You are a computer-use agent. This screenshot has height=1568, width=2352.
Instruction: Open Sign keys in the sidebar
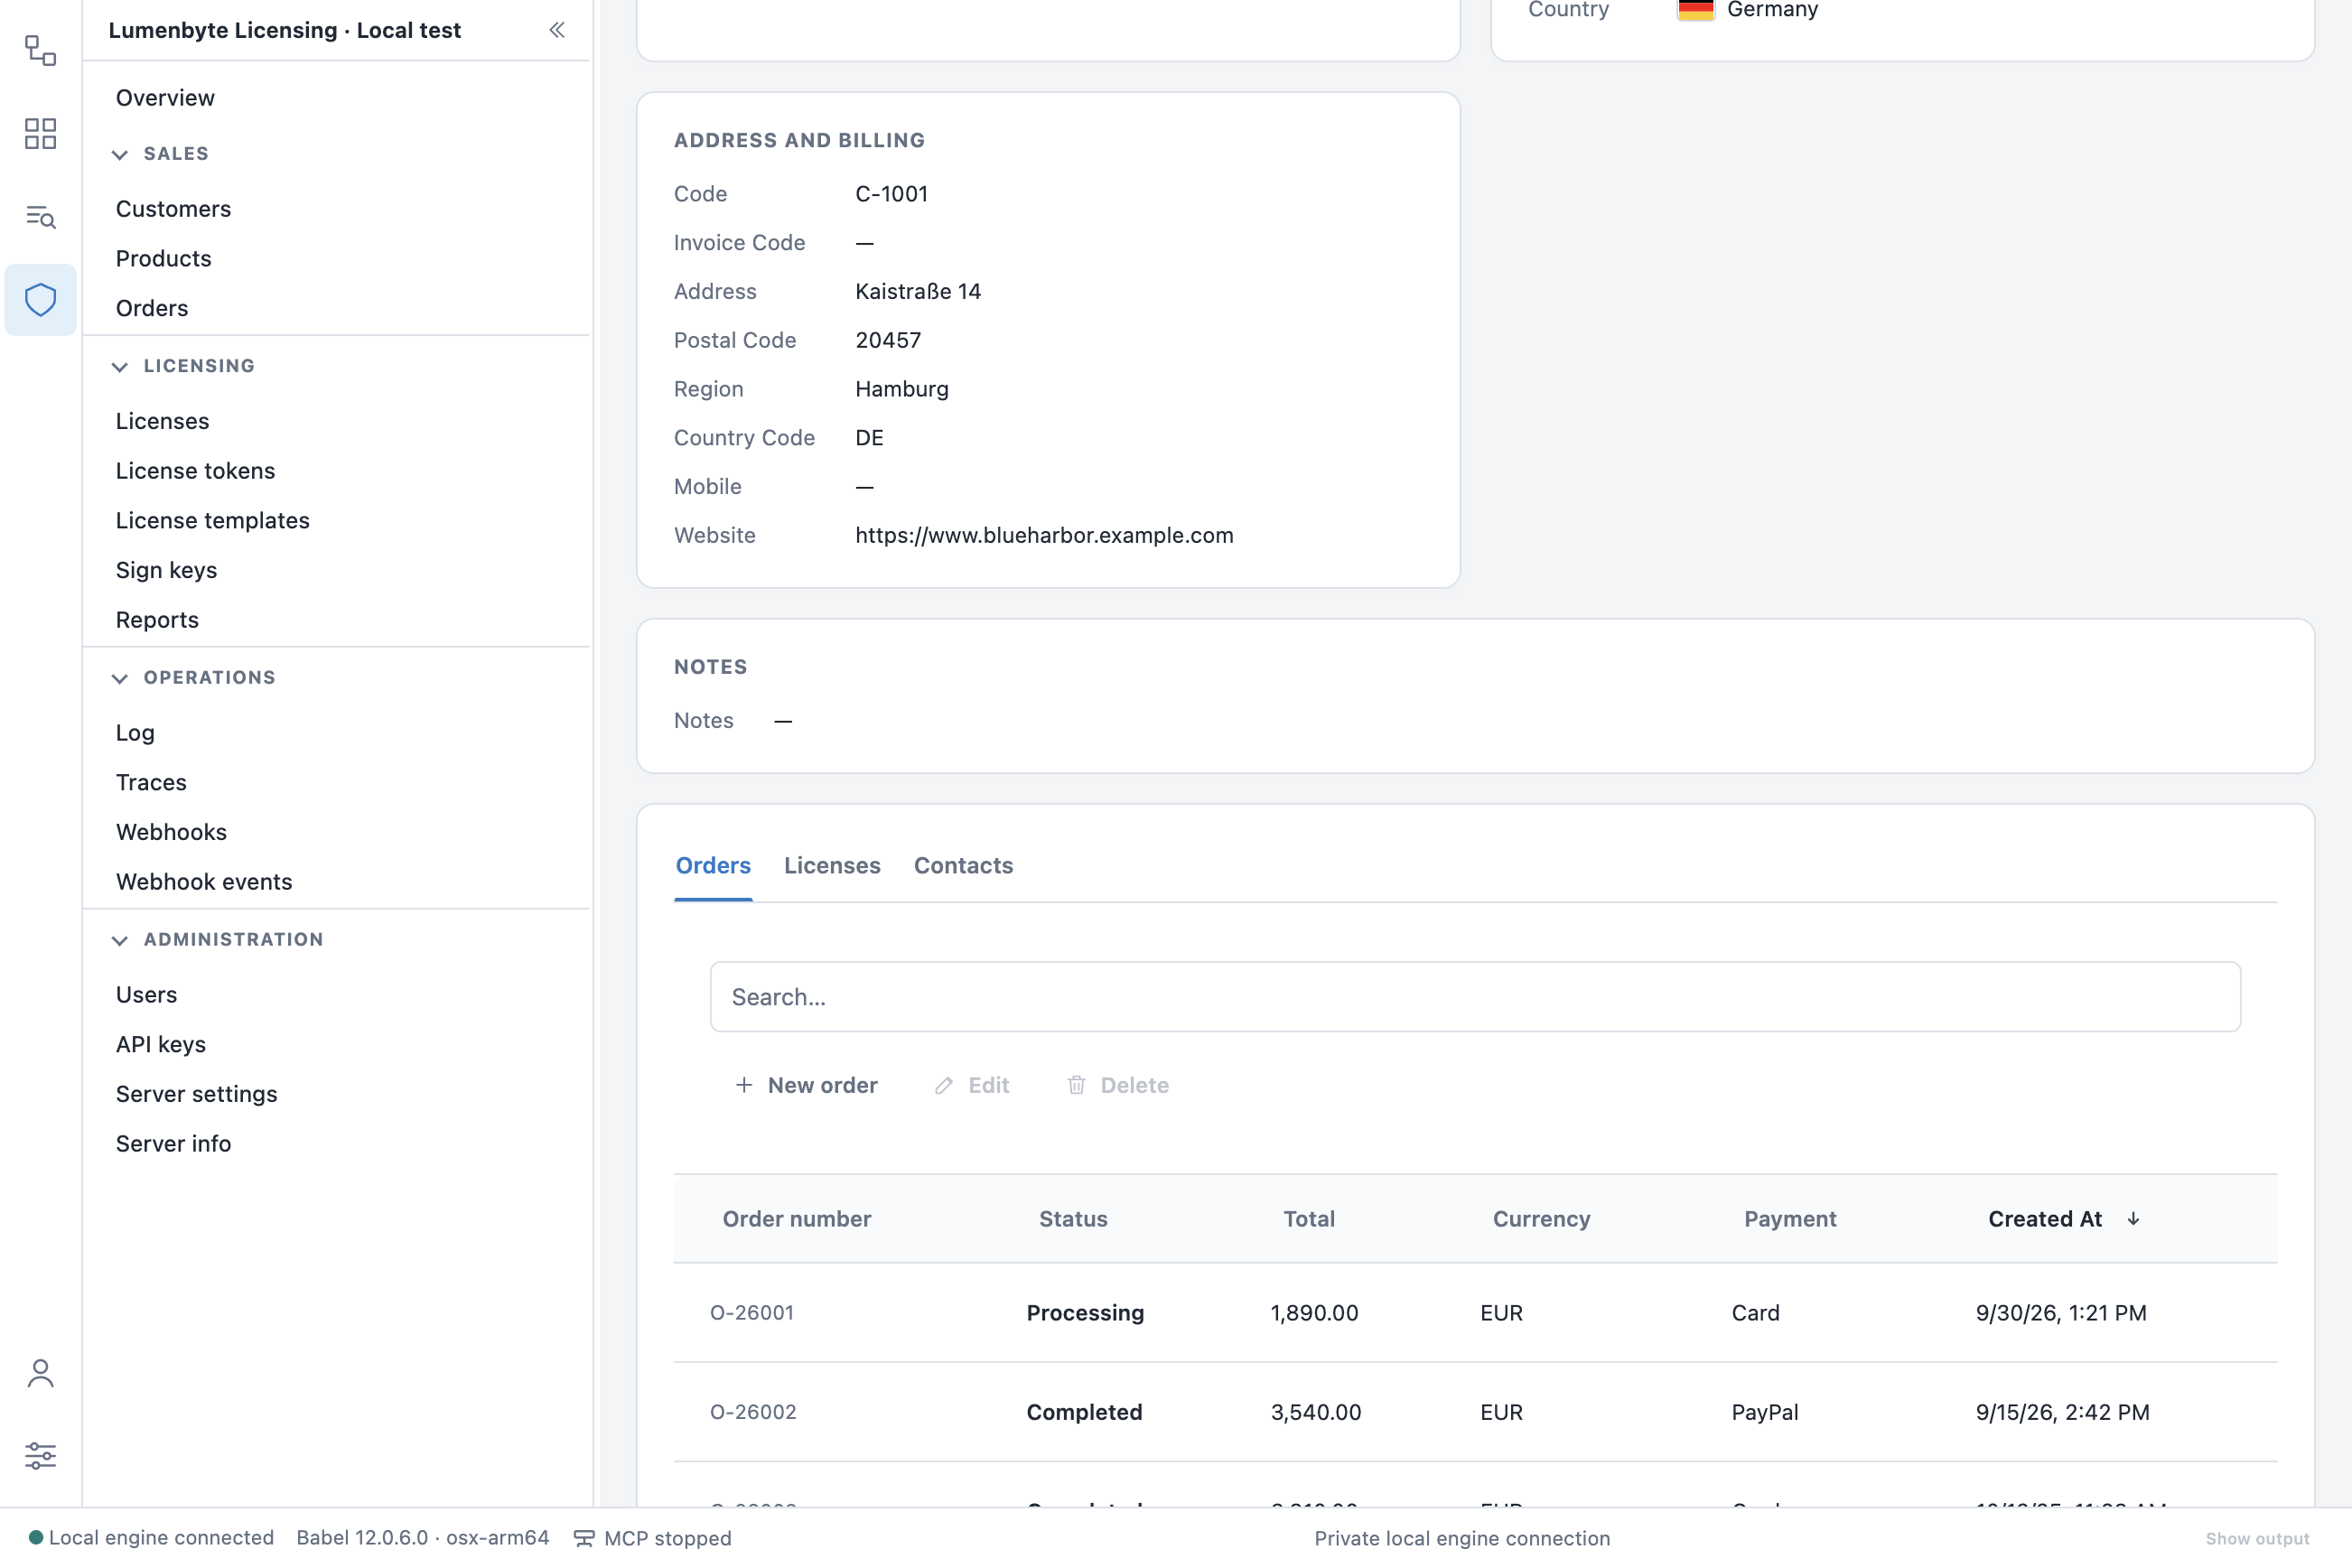[x=166, y=570]
